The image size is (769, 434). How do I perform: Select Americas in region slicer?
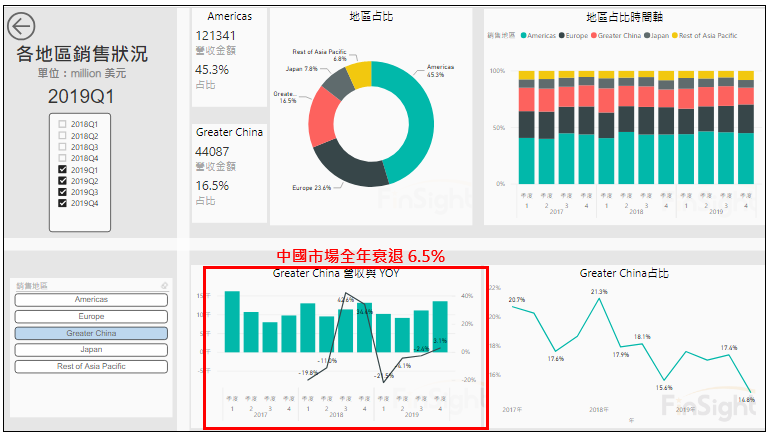coord(91,299)
